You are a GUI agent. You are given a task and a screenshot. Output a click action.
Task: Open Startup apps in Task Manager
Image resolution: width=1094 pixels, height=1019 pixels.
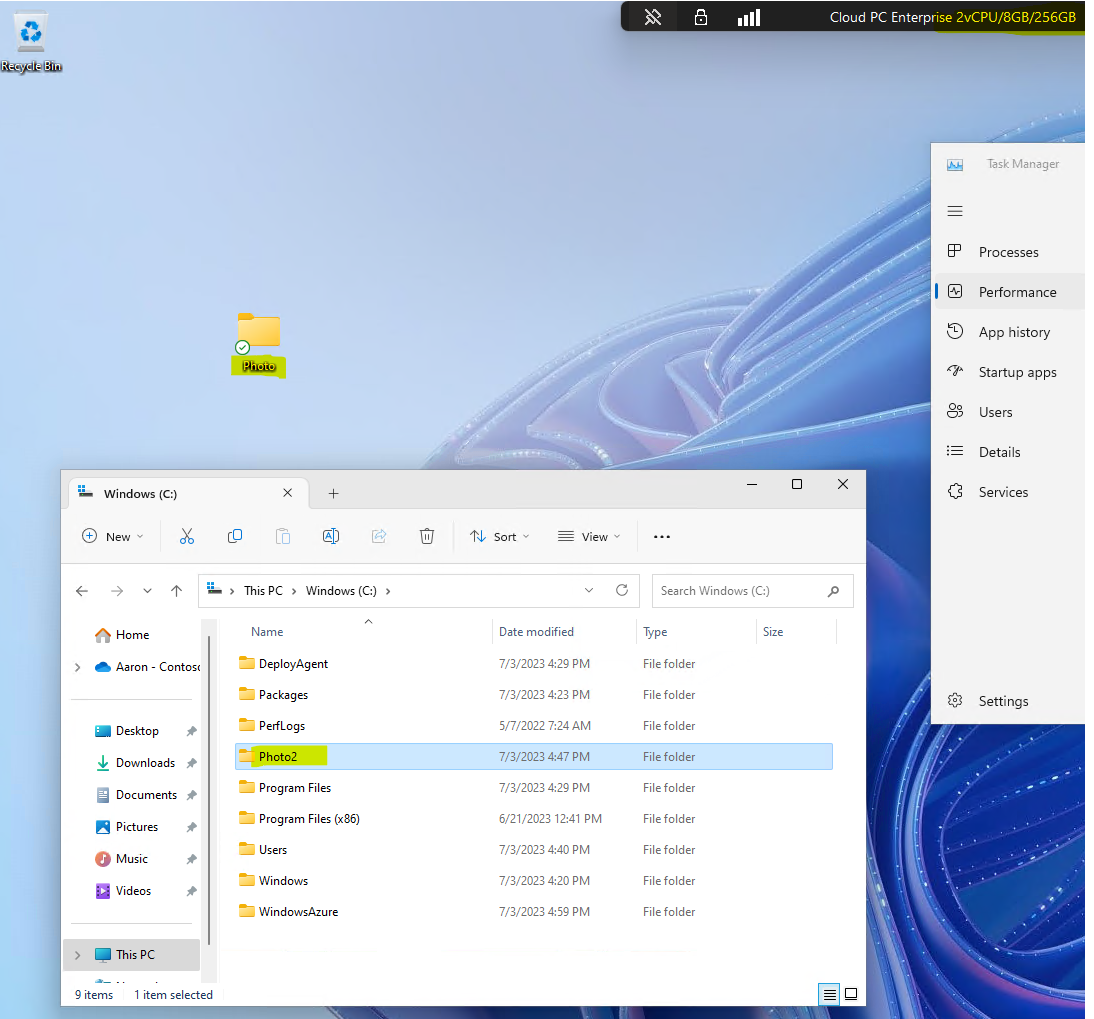tap(1009, 372)
